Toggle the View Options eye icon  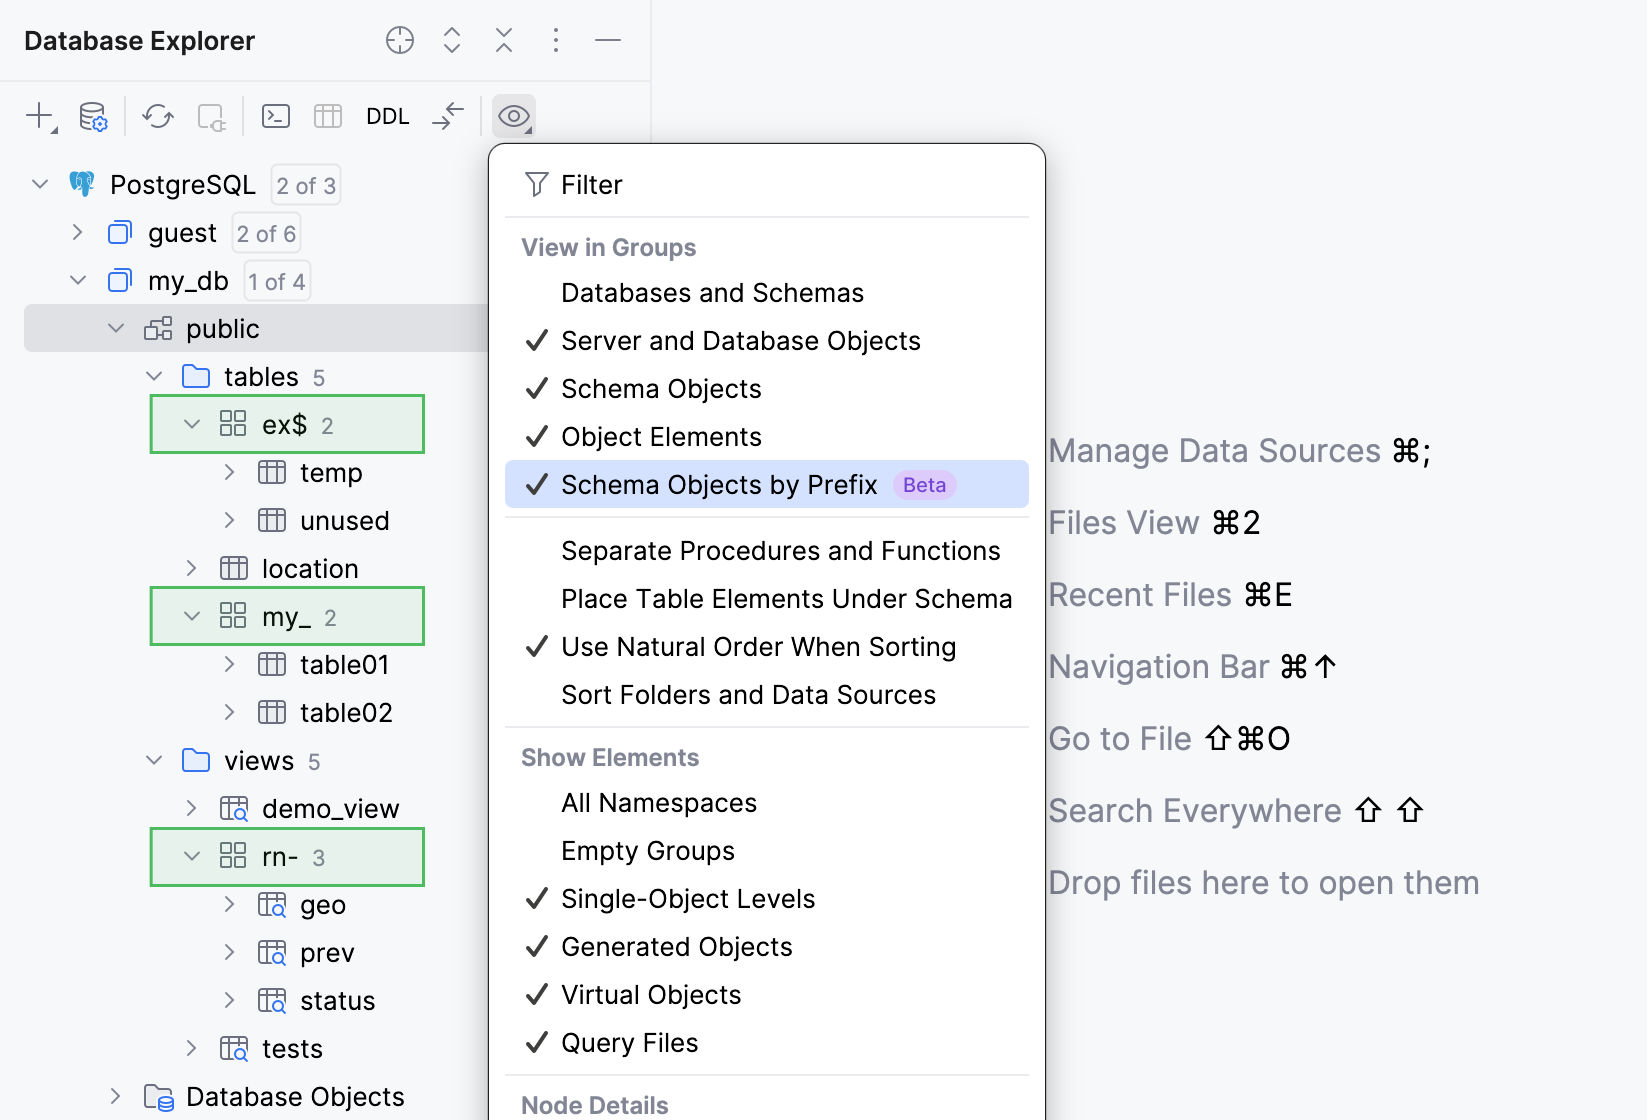click(514, 116)
